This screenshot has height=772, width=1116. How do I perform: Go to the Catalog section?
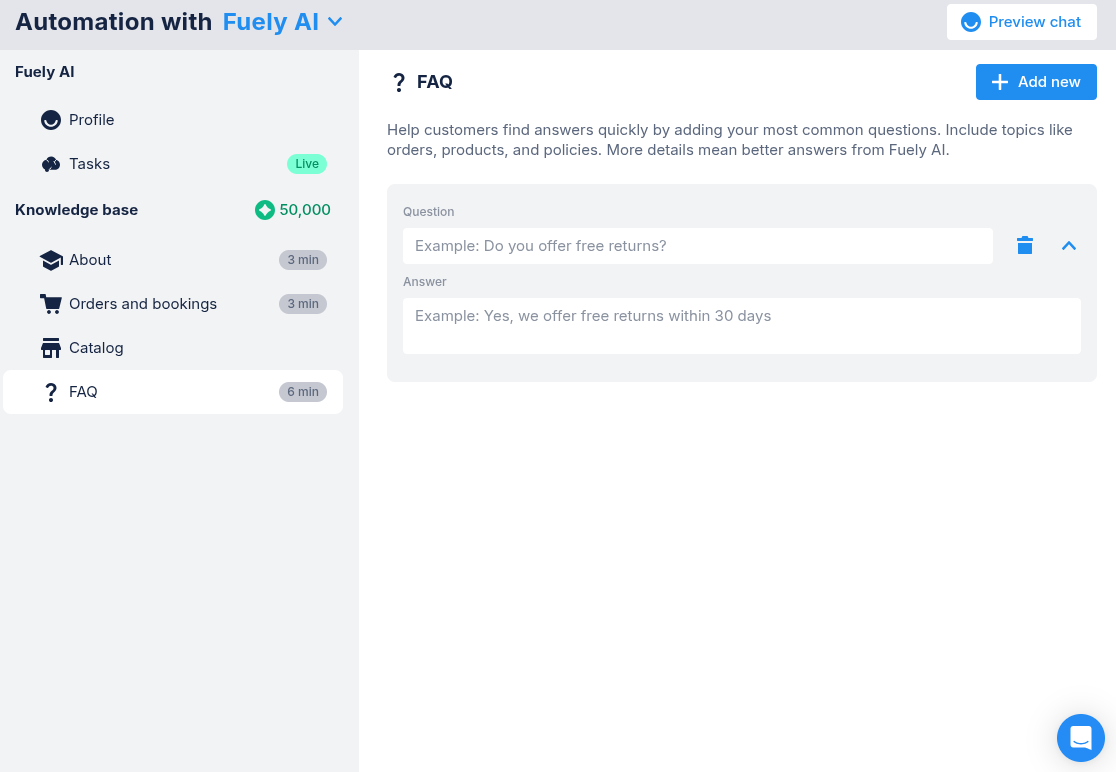point(96,348)
